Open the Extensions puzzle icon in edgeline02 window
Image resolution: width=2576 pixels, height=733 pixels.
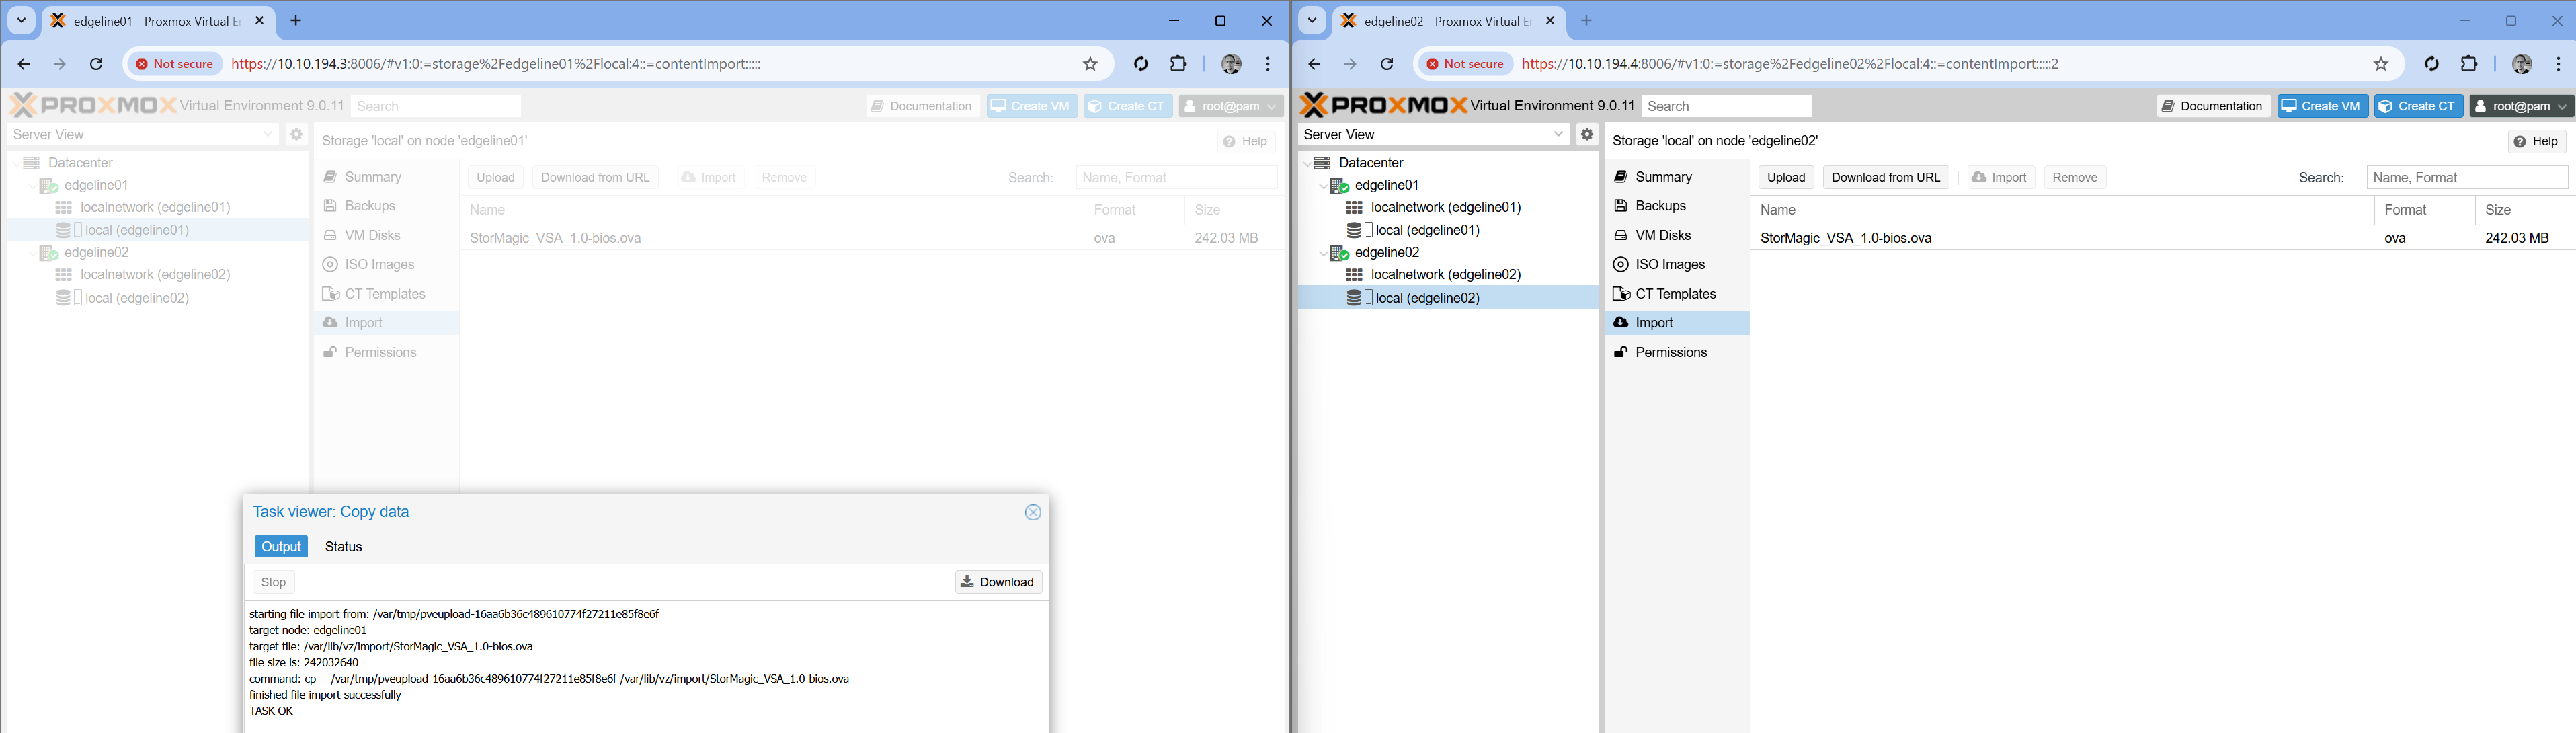[2469, 64]
